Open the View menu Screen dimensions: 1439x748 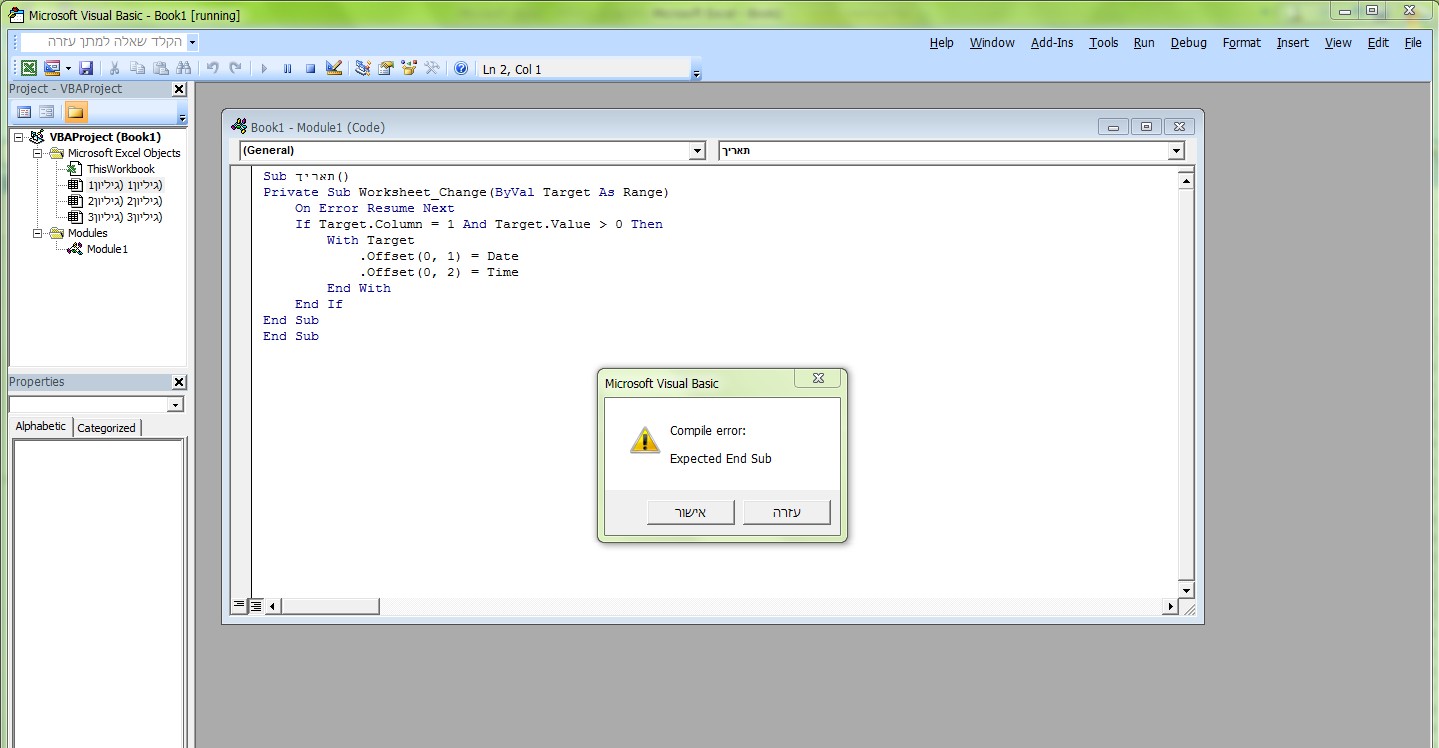click(x=1338, y=43)
